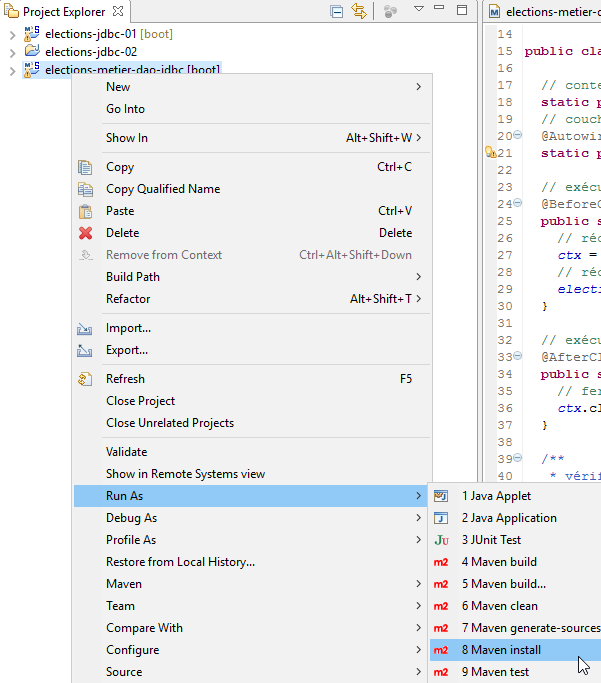Click Copy in context menu
Screen dimensions: 601x683
pyautogui.click(x=120, y=167)
